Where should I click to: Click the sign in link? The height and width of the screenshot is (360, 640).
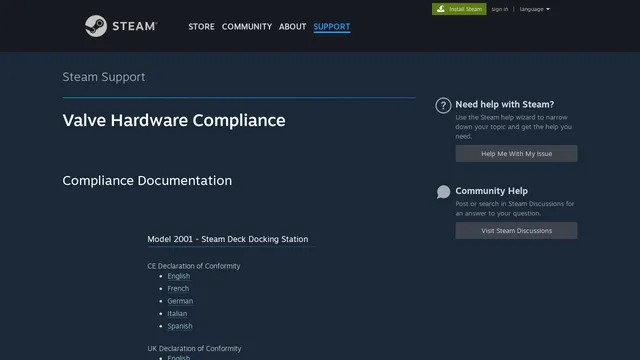point(500,9)
